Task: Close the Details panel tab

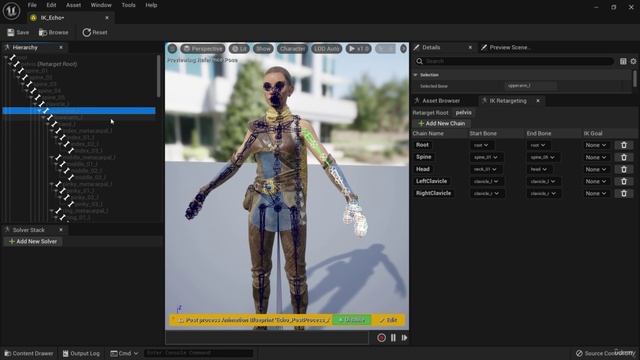Action: click(470, 47)
